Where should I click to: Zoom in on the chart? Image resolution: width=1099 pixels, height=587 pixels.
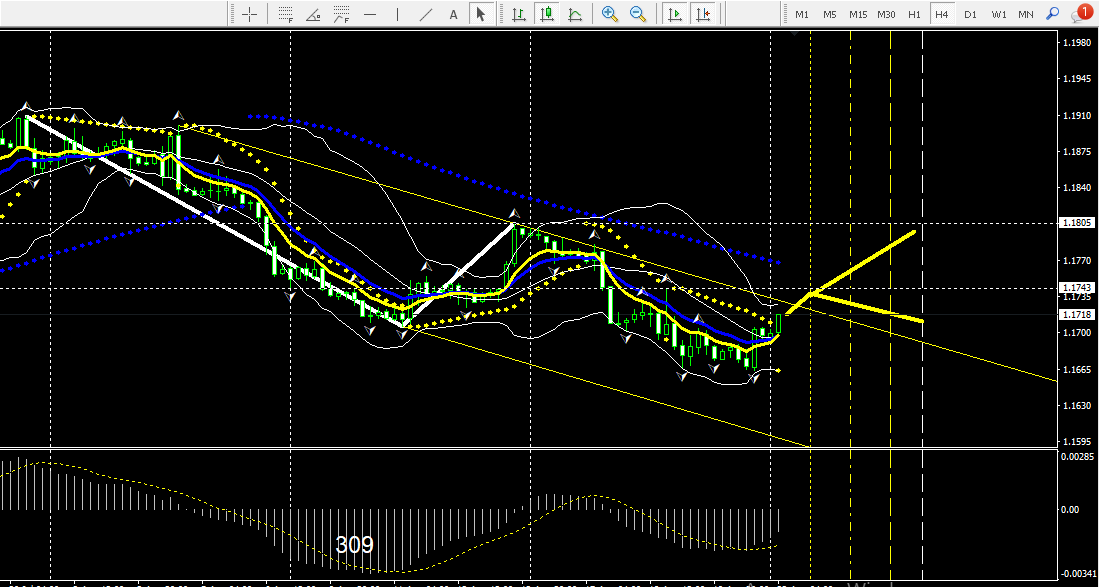609,14
